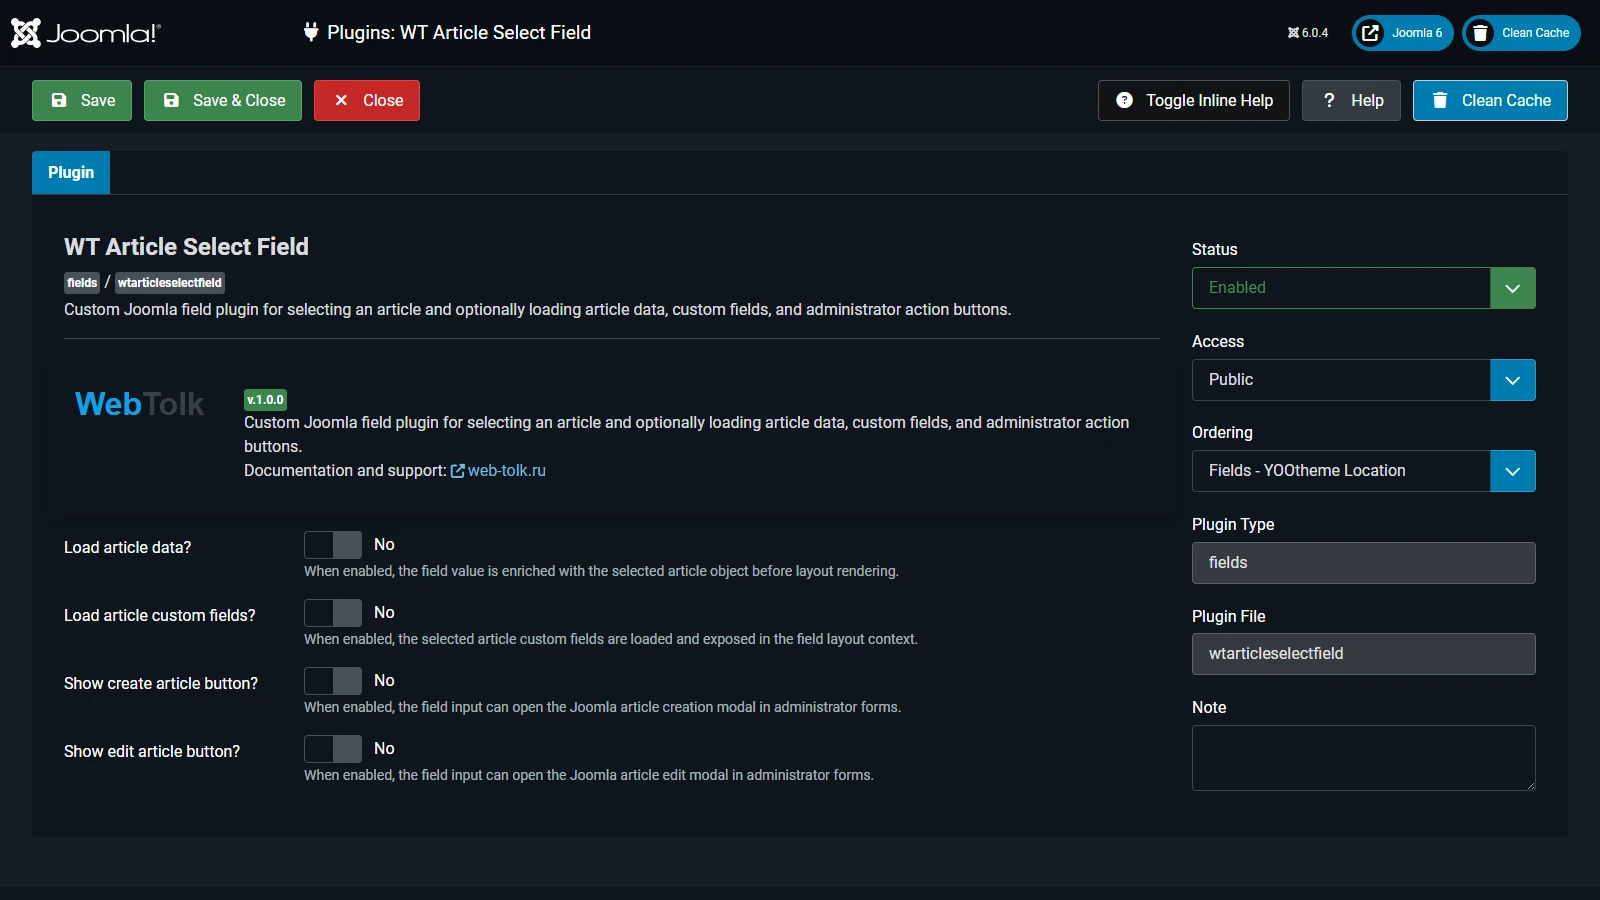This screenshot has height=900, width=1600.
Task: Click the v.1.0.0 version badge
Action: pos(265,400)
